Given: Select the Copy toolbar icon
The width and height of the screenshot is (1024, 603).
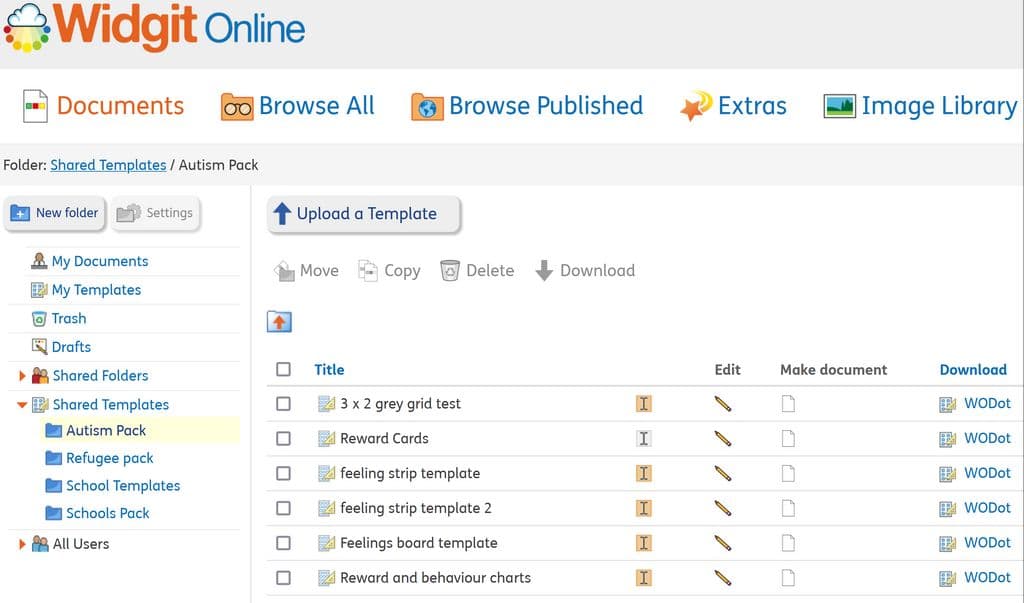Looking at the screenshot, I should [x=368, y=270].
